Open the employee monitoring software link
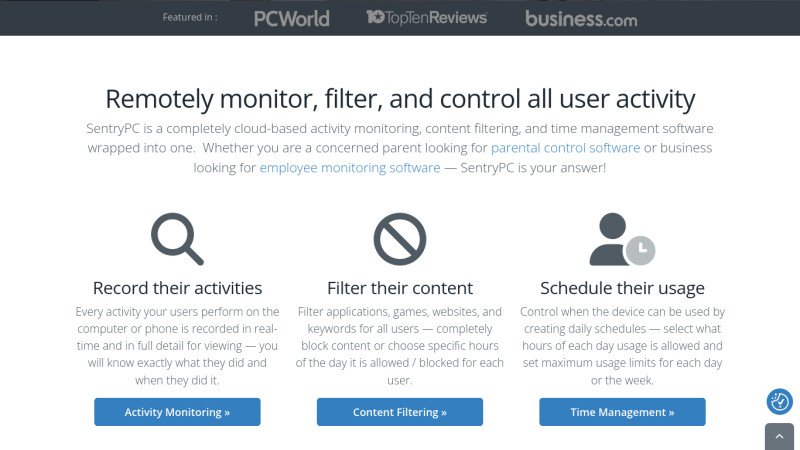This screenshot has width=800, height=450. [x=350, y=167]
